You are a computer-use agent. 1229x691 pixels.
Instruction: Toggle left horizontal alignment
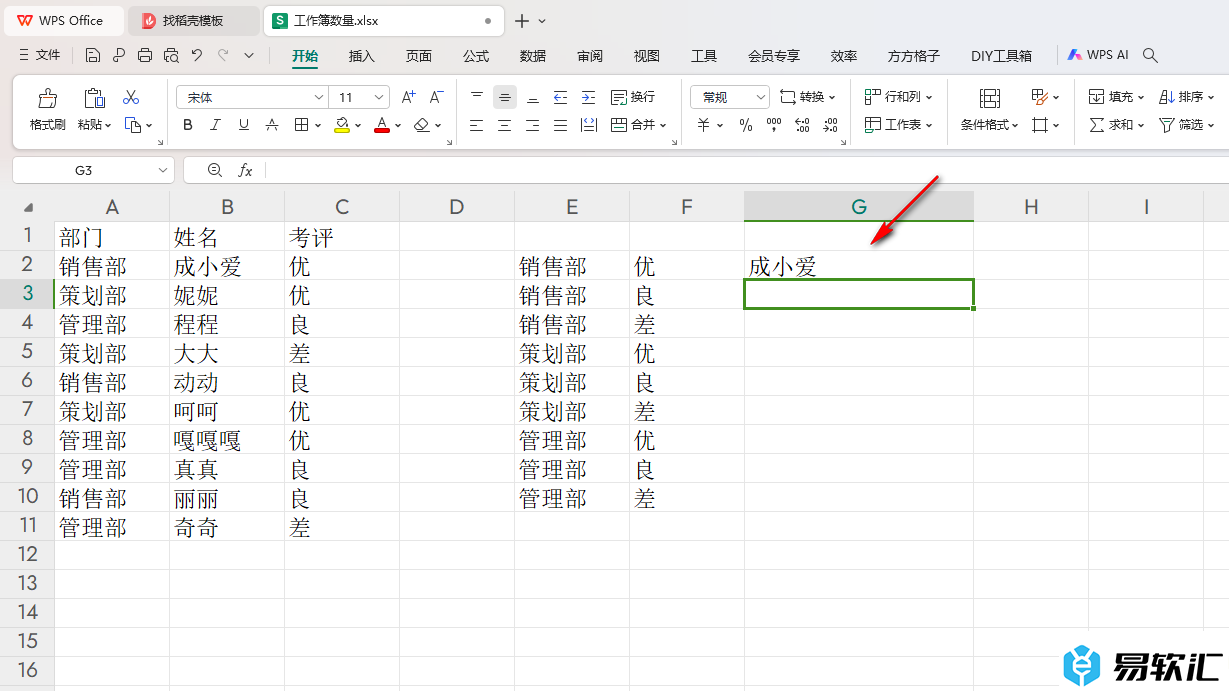(476, 125)
